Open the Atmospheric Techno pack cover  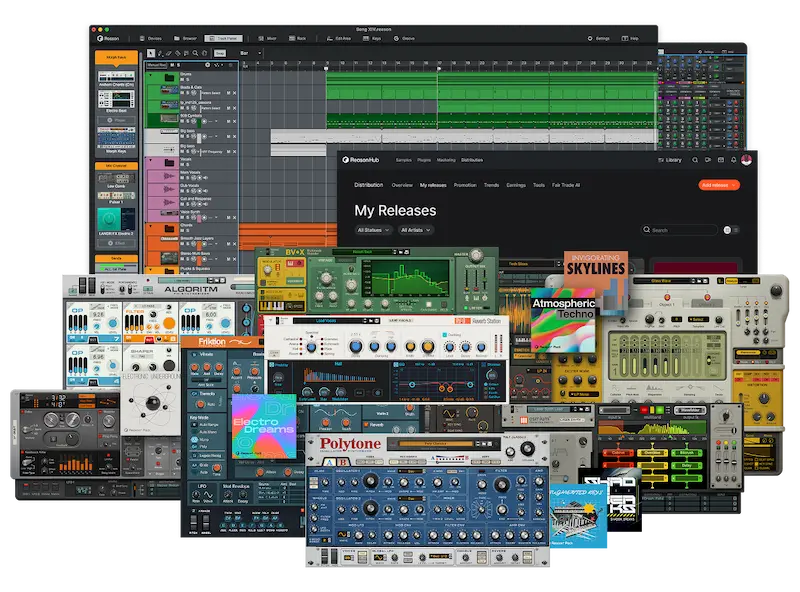click(563, 319)
